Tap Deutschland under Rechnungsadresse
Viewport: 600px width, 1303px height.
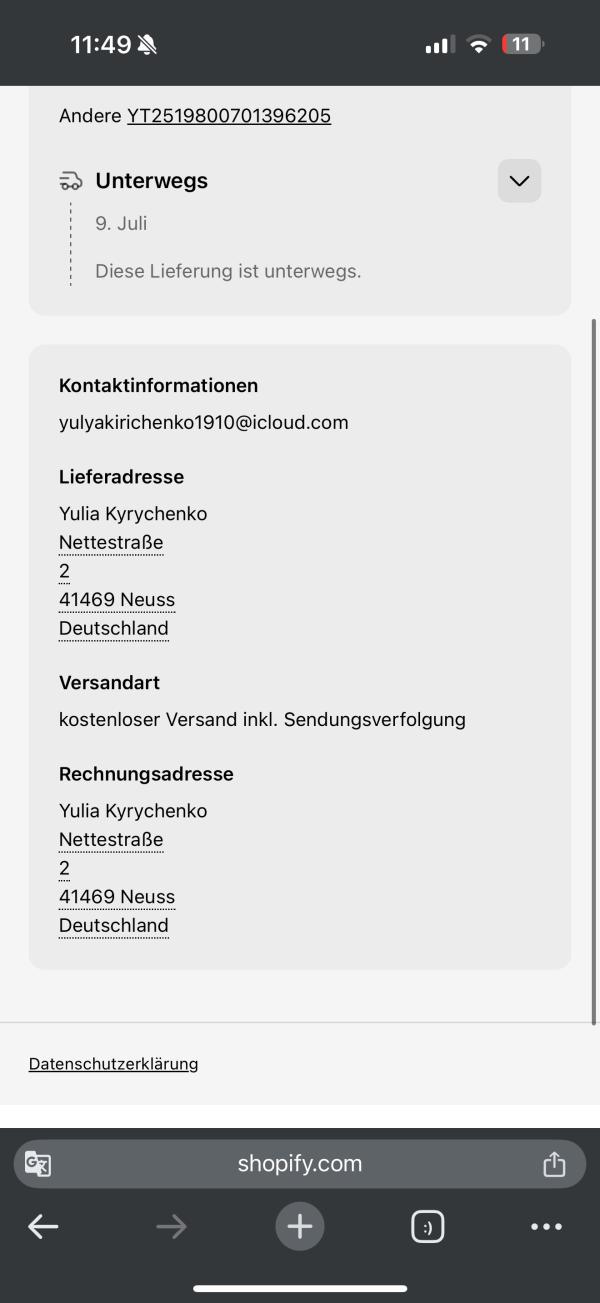click(x=114, y=926)
